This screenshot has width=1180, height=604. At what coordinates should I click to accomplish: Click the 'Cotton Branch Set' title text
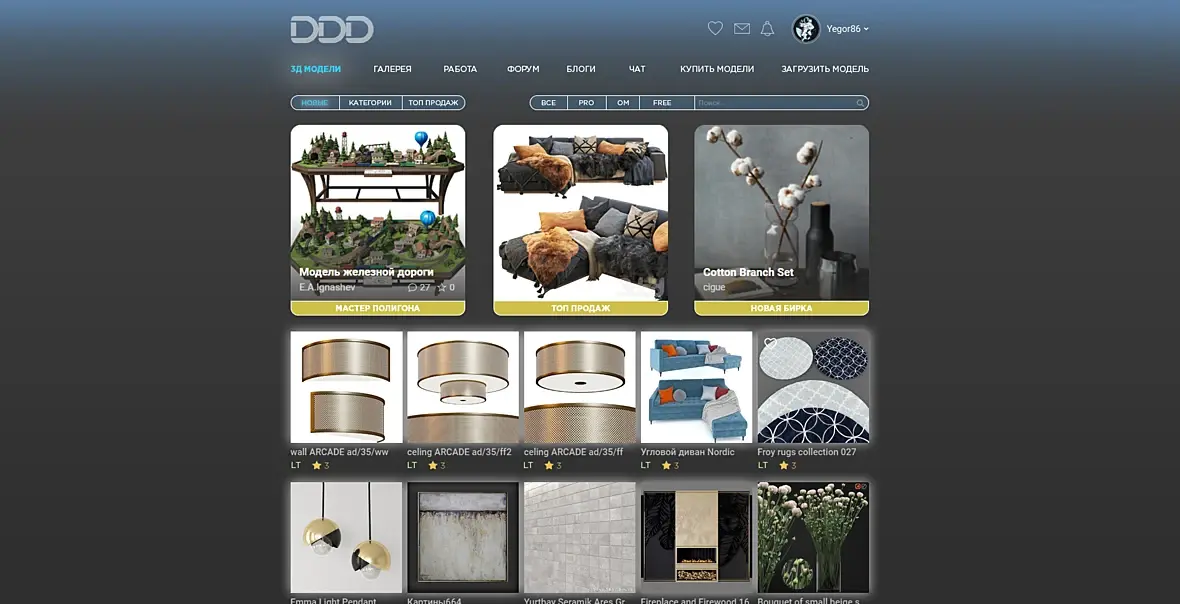coord(748,272)
